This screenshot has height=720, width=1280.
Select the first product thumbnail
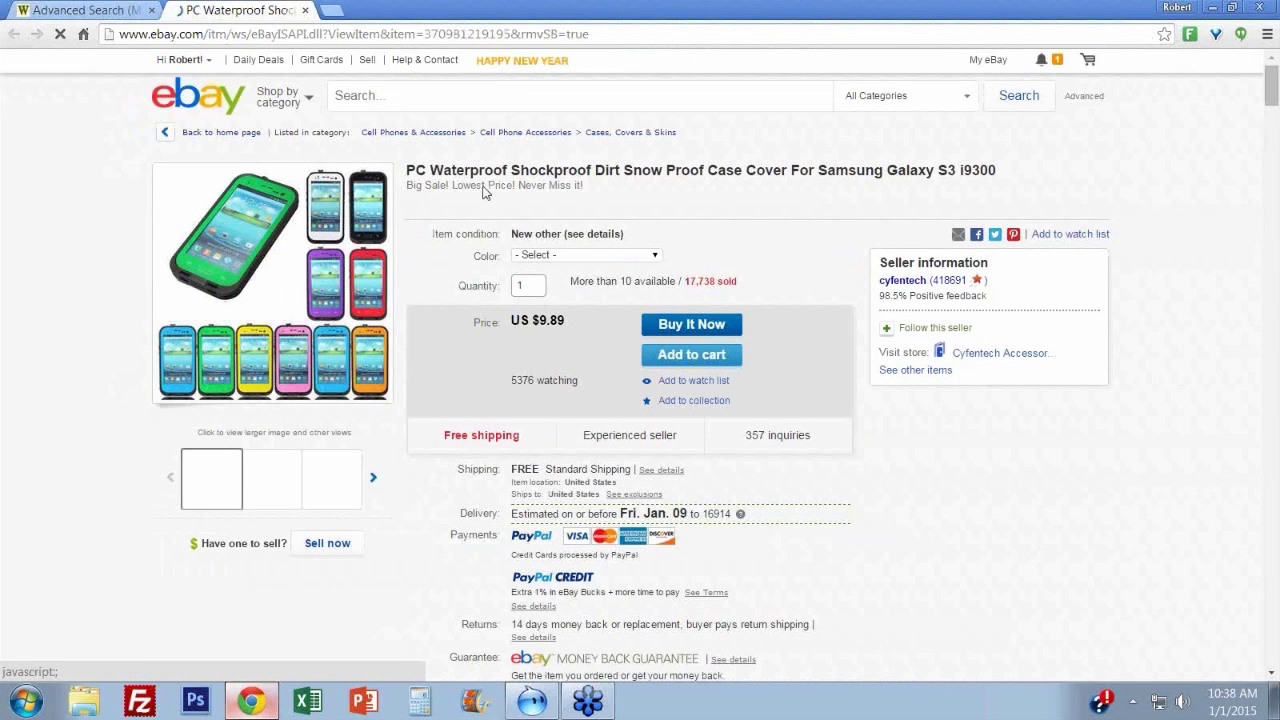point(212,479)
